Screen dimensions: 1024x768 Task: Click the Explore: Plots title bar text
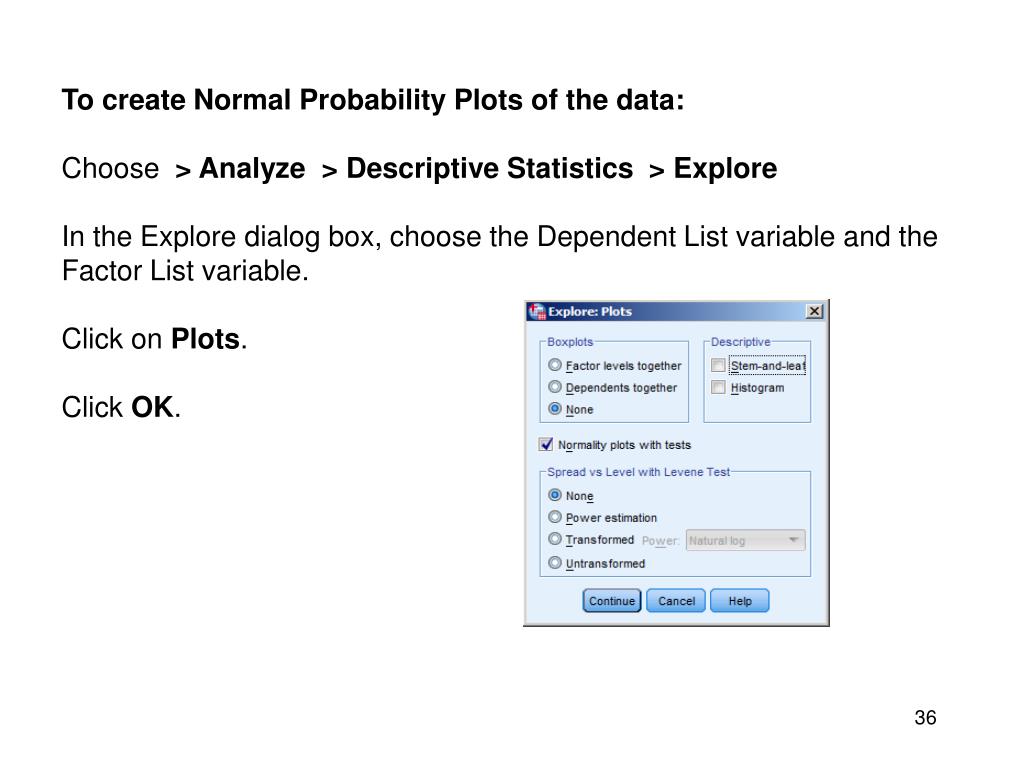point(590,311)
